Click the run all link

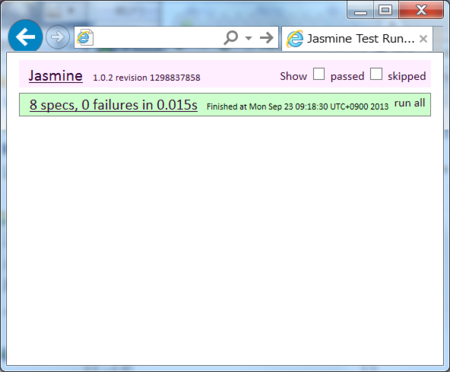(410, 103)
